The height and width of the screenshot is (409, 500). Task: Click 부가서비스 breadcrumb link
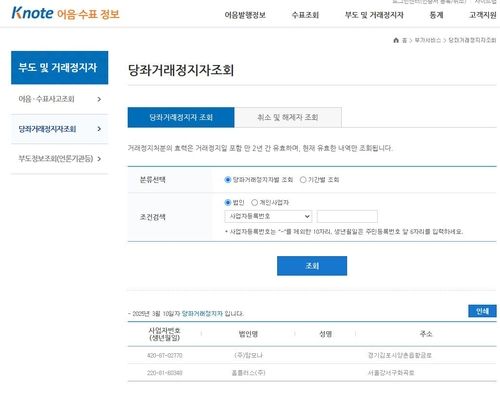pos(428,40)
